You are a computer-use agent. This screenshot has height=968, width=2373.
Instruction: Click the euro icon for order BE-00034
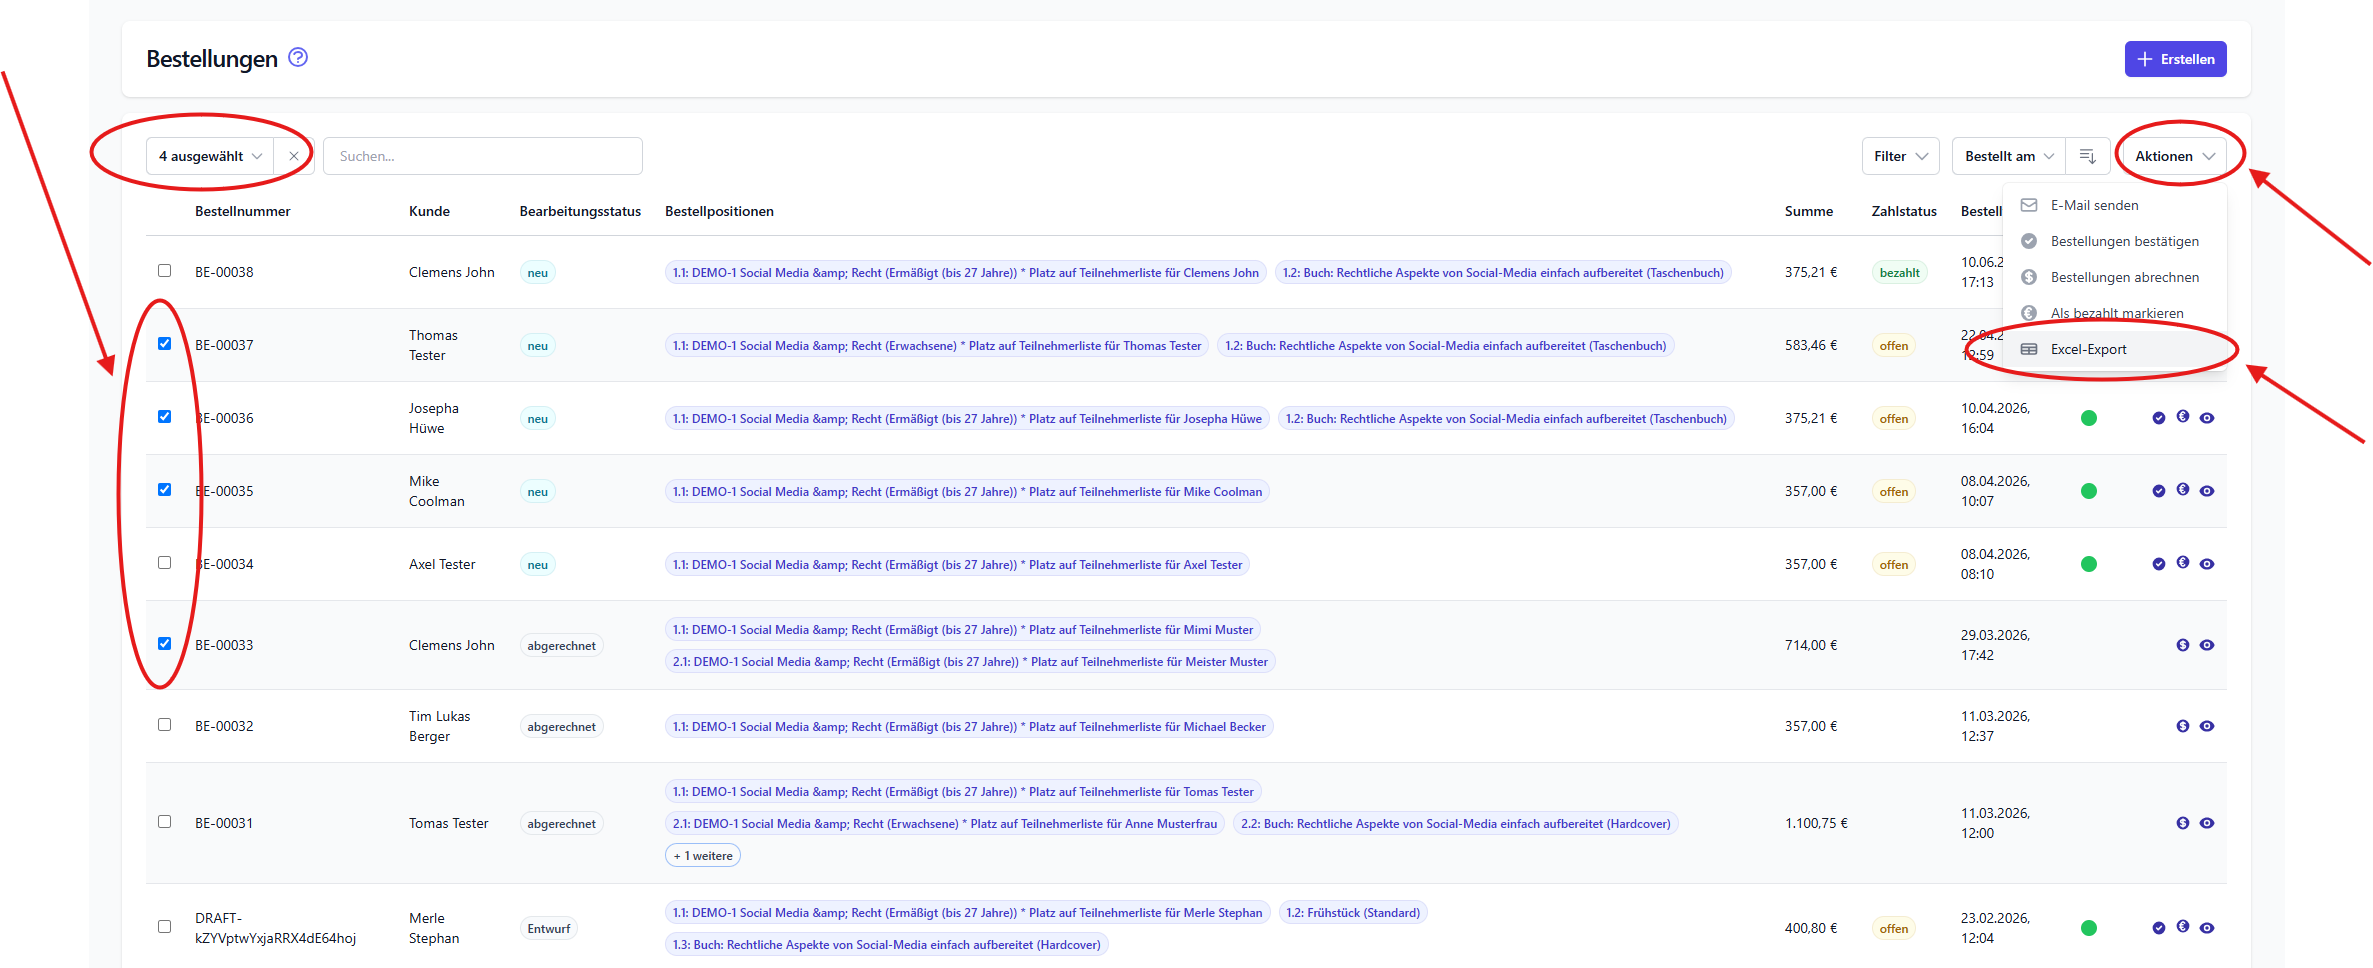[2183, 563]
